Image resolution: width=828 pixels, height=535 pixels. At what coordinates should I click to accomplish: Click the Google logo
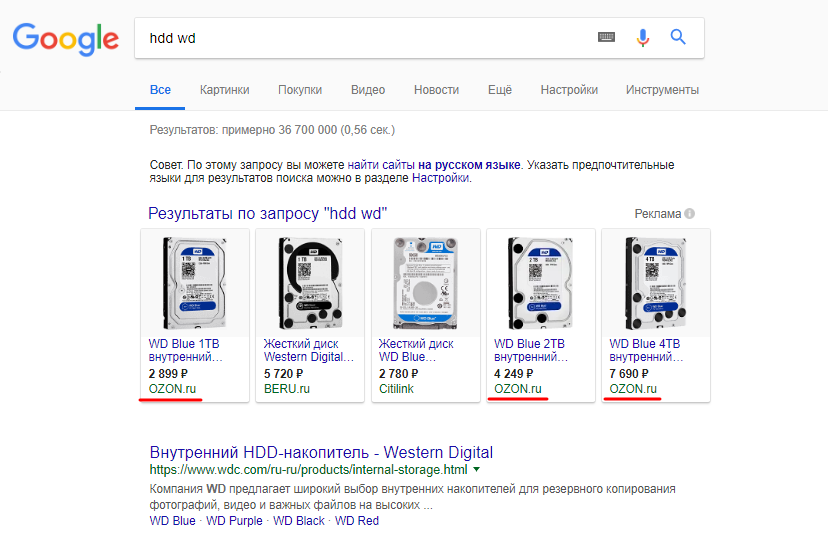(x=65, y=39)
